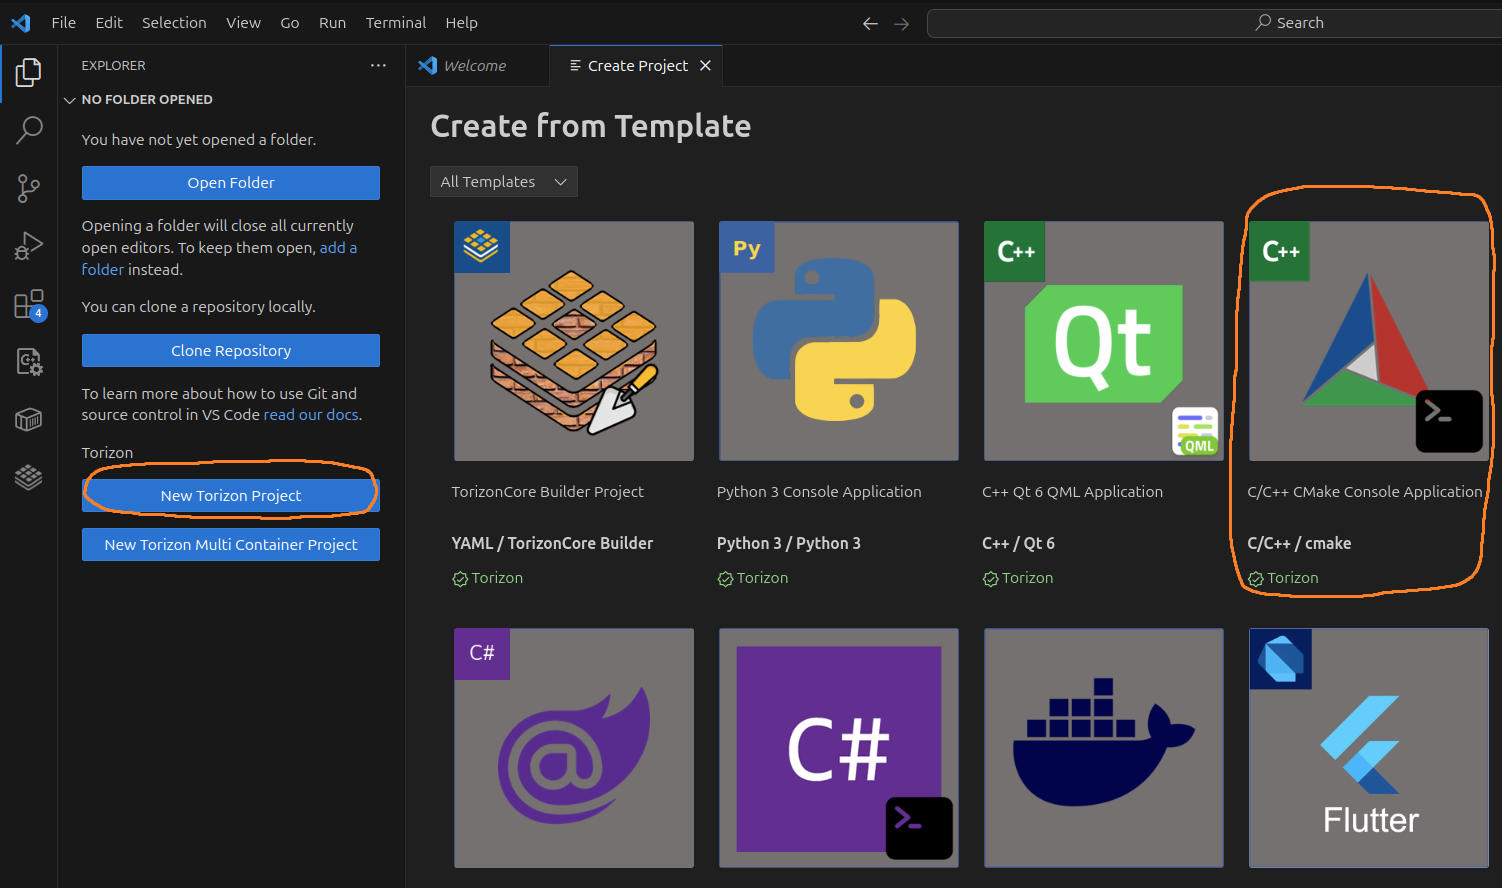The height and width of the screenshot is (888, 1502).
Task: Click the top Search input field
Action: pyautogui.click(x=1214, y=23)
